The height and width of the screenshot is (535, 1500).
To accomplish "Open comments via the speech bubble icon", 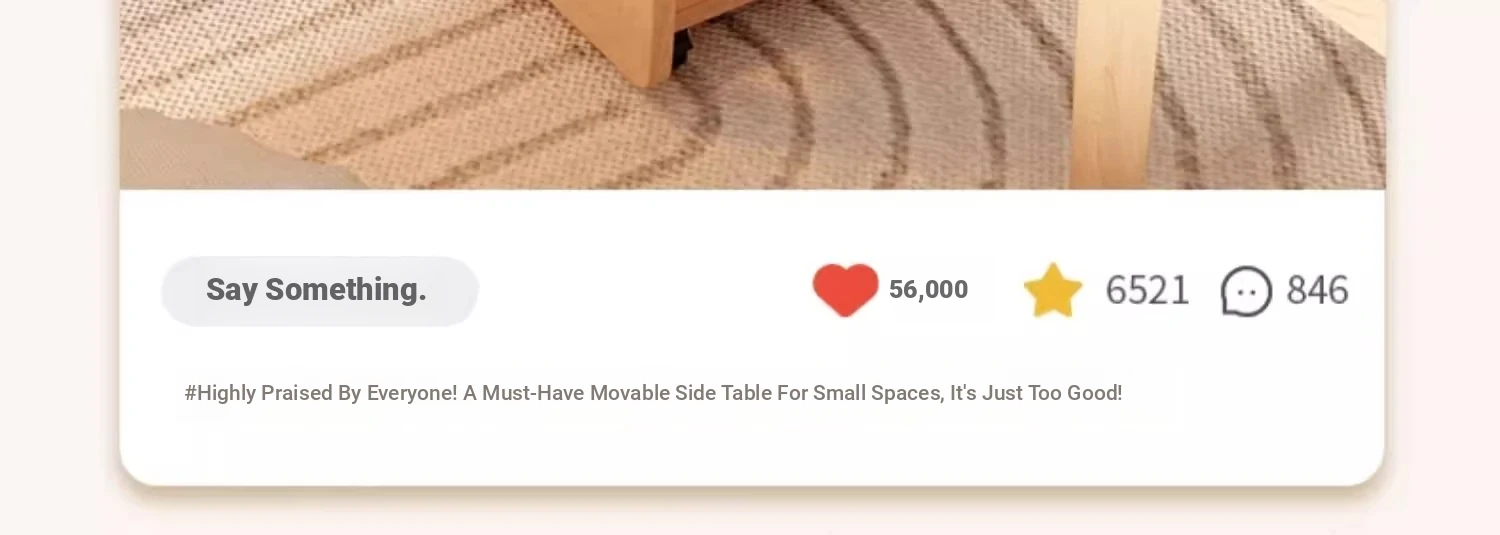I will coord(1246,291).
